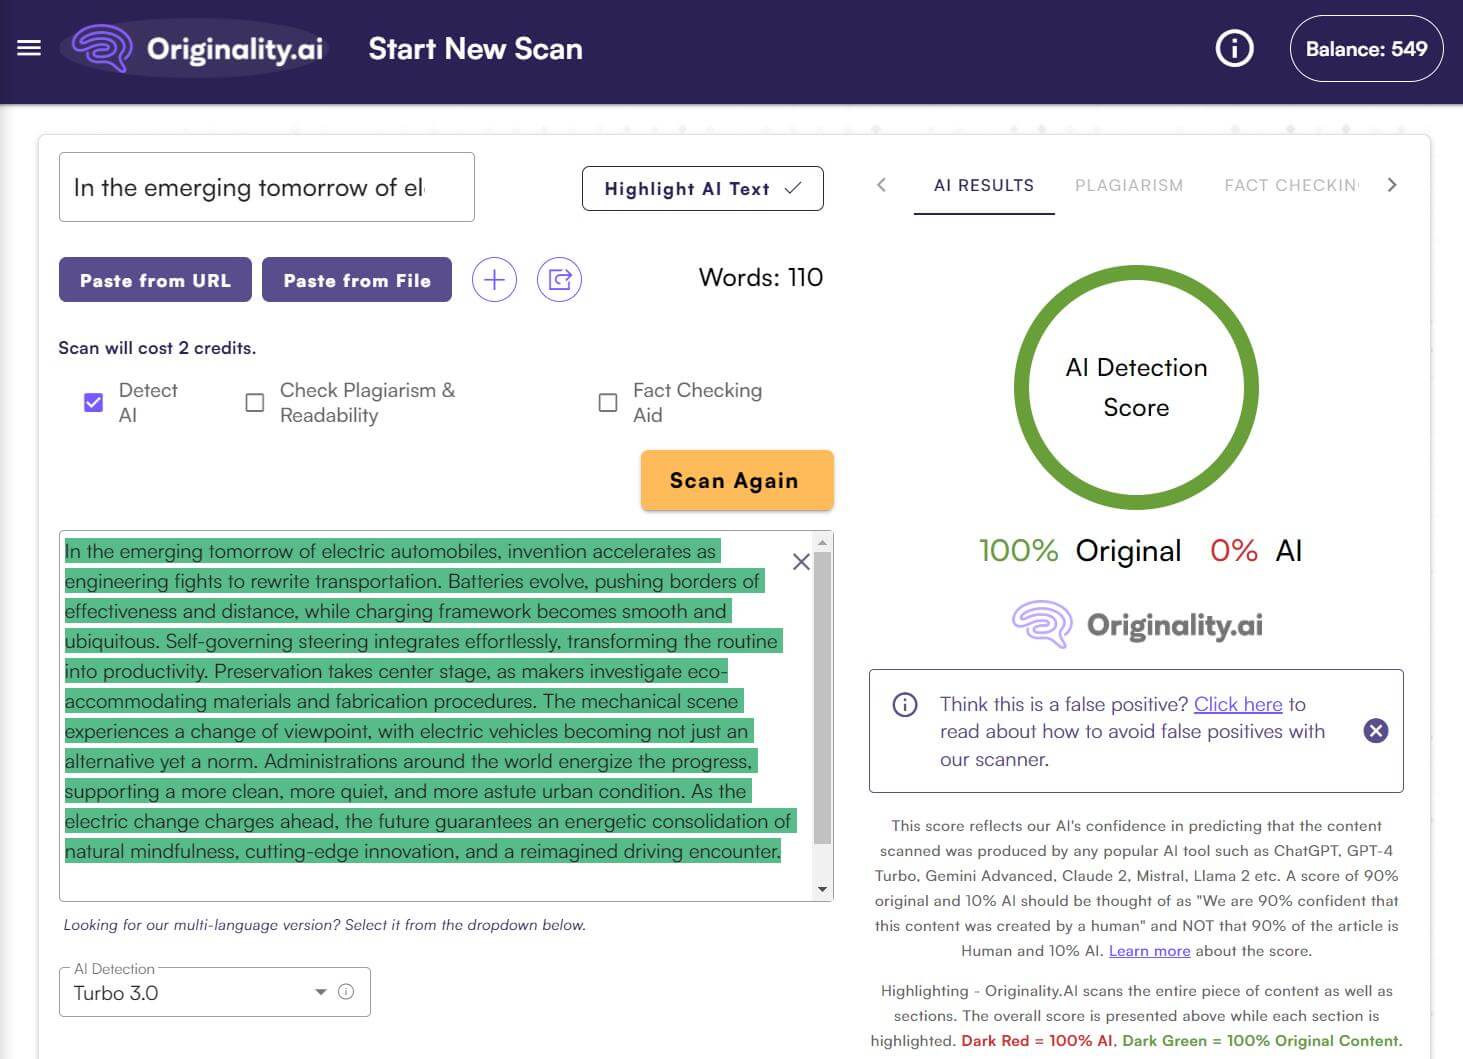Dismiss the false positive notice

click(1376, 731)
